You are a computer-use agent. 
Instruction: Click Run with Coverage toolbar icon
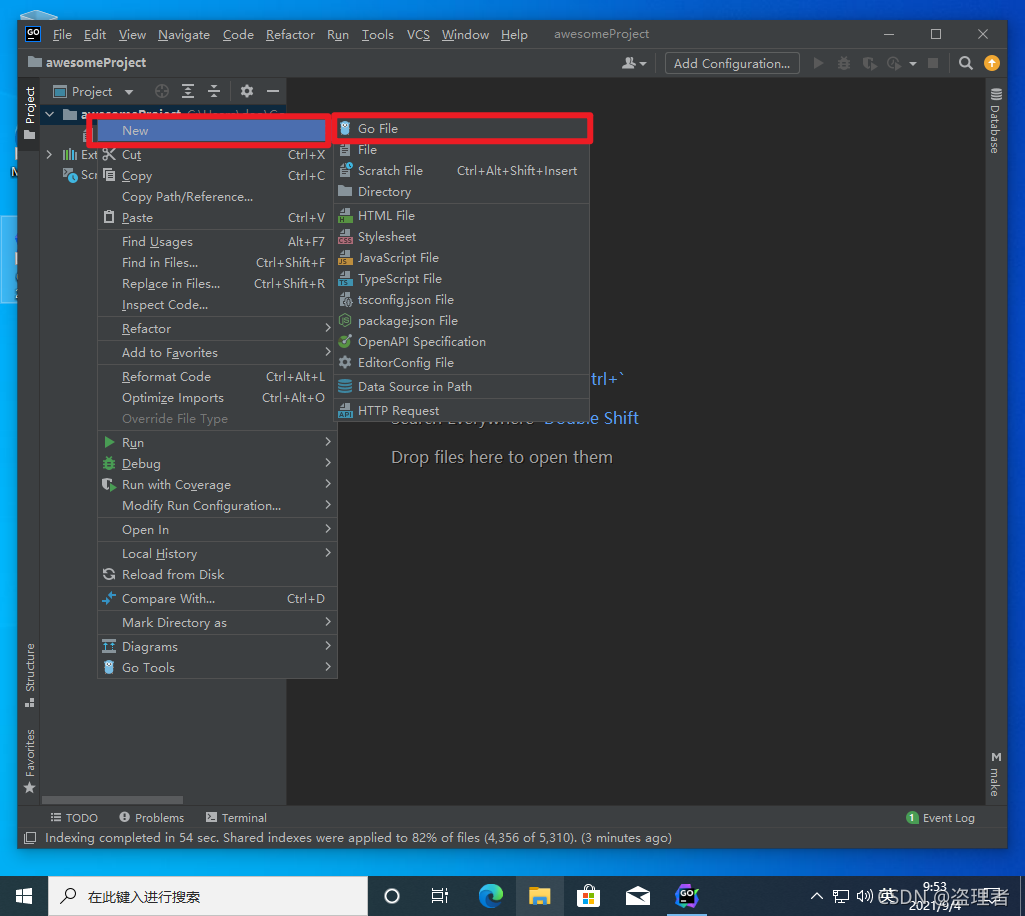click(869, 63)
